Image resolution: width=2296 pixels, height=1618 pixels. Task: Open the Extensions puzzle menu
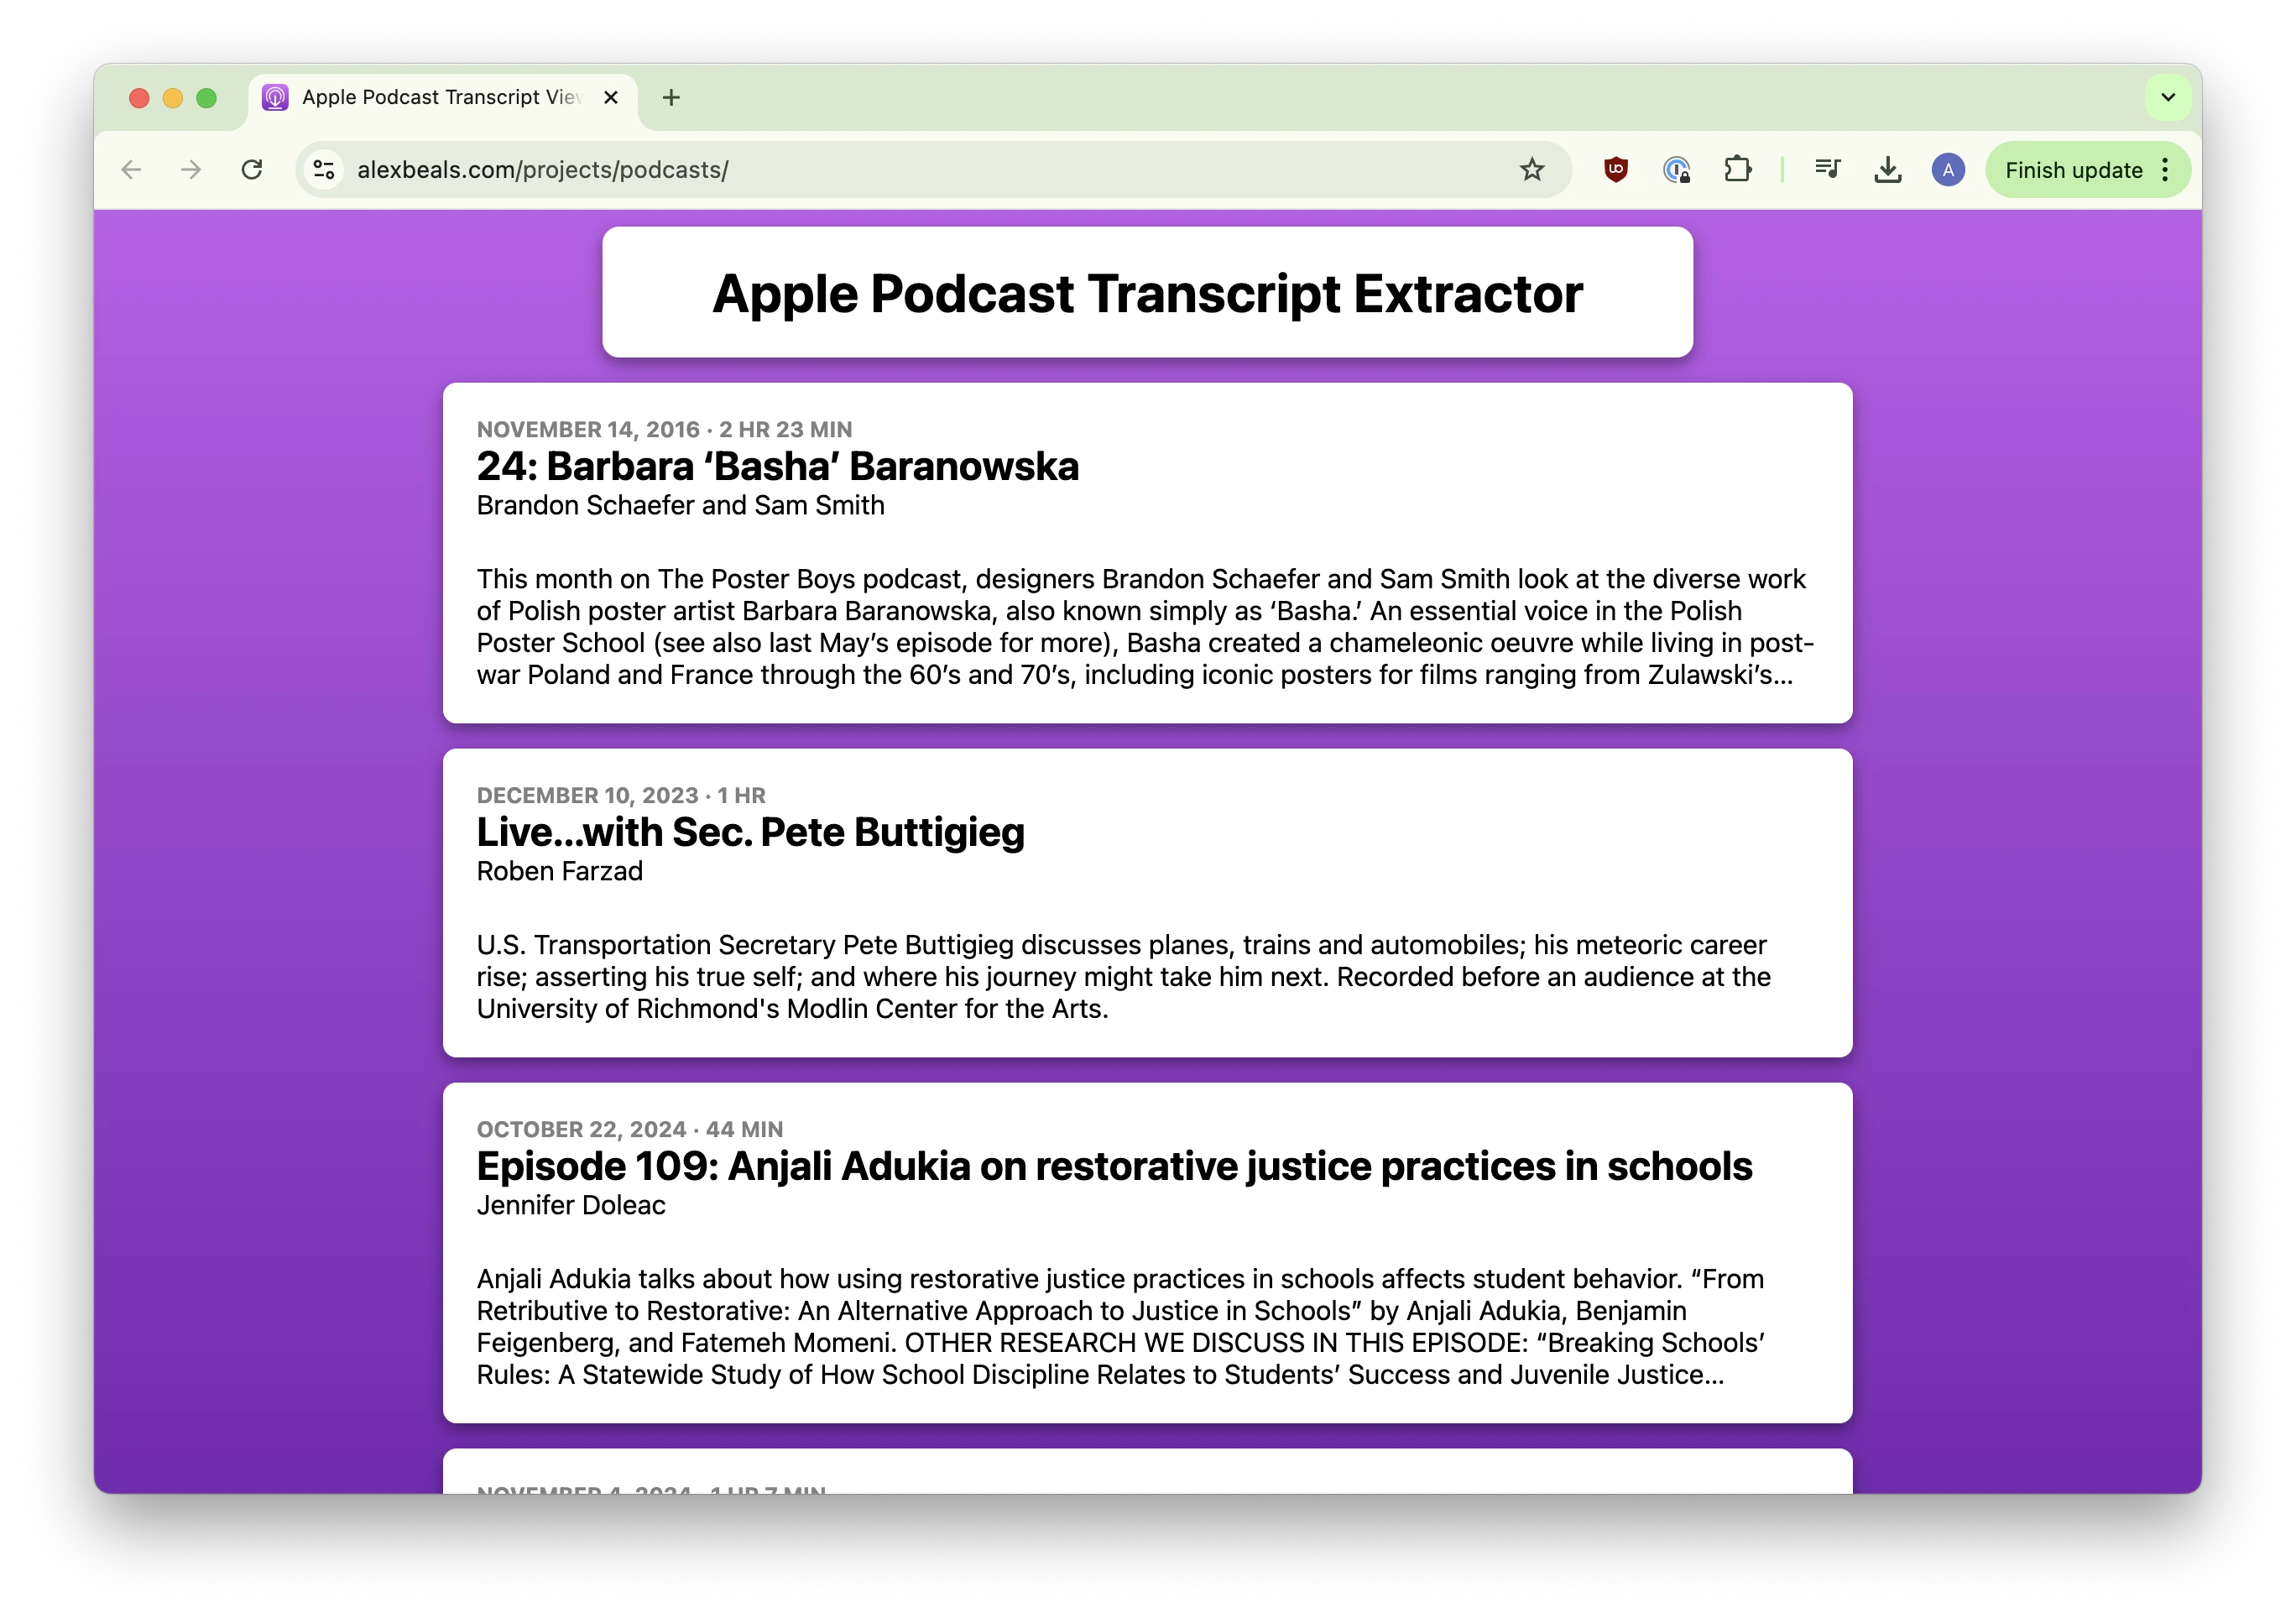1738,170
